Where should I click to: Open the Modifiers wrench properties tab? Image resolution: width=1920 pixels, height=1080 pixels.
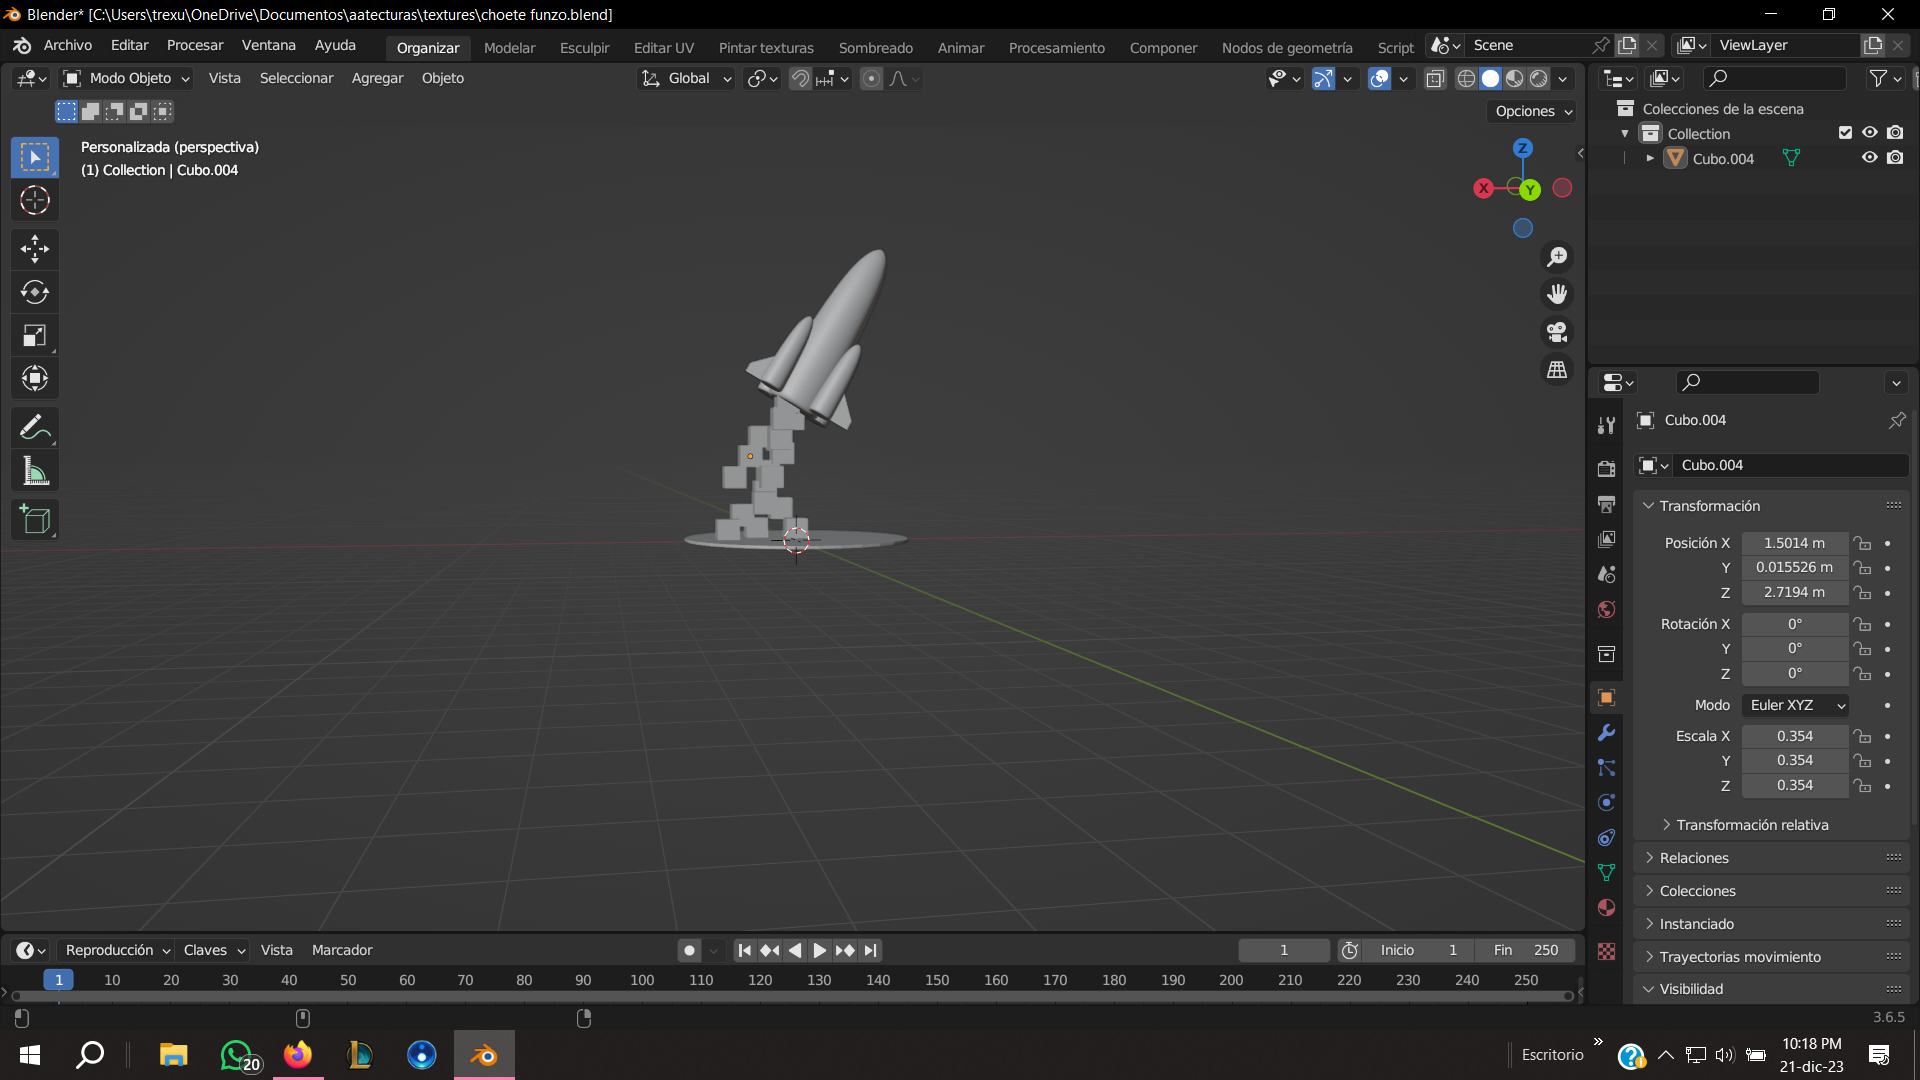1607,733
